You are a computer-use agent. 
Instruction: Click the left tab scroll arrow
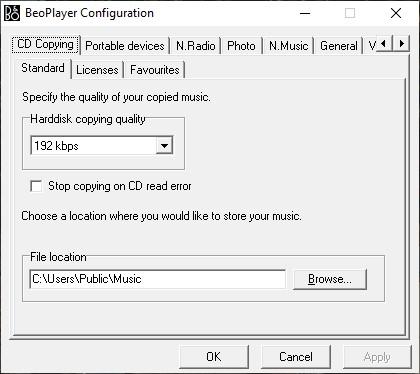pos(384,44)
